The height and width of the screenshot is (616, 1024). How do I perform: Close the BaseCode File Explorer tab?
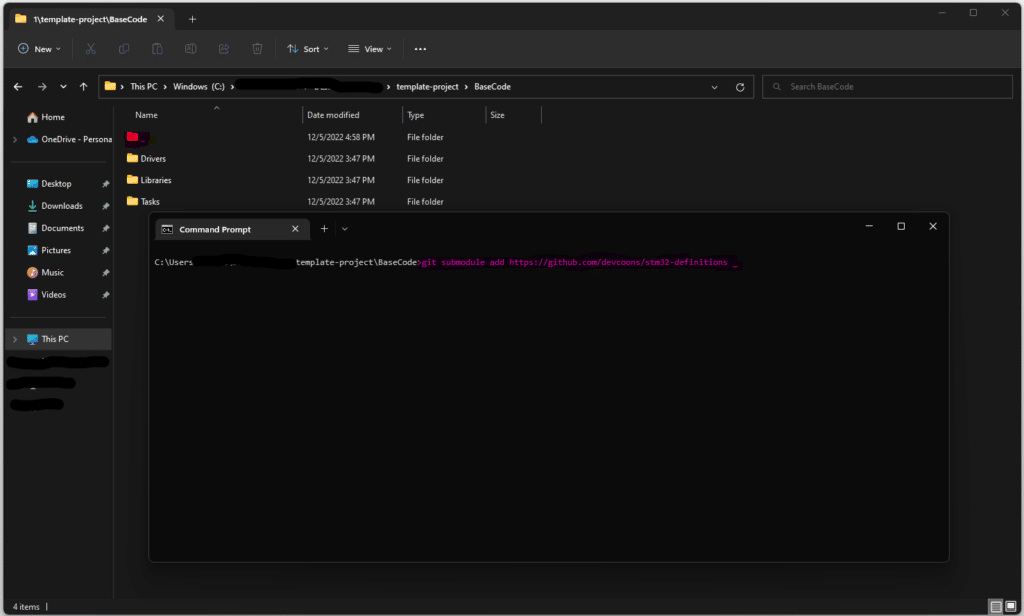click(161, 19)
